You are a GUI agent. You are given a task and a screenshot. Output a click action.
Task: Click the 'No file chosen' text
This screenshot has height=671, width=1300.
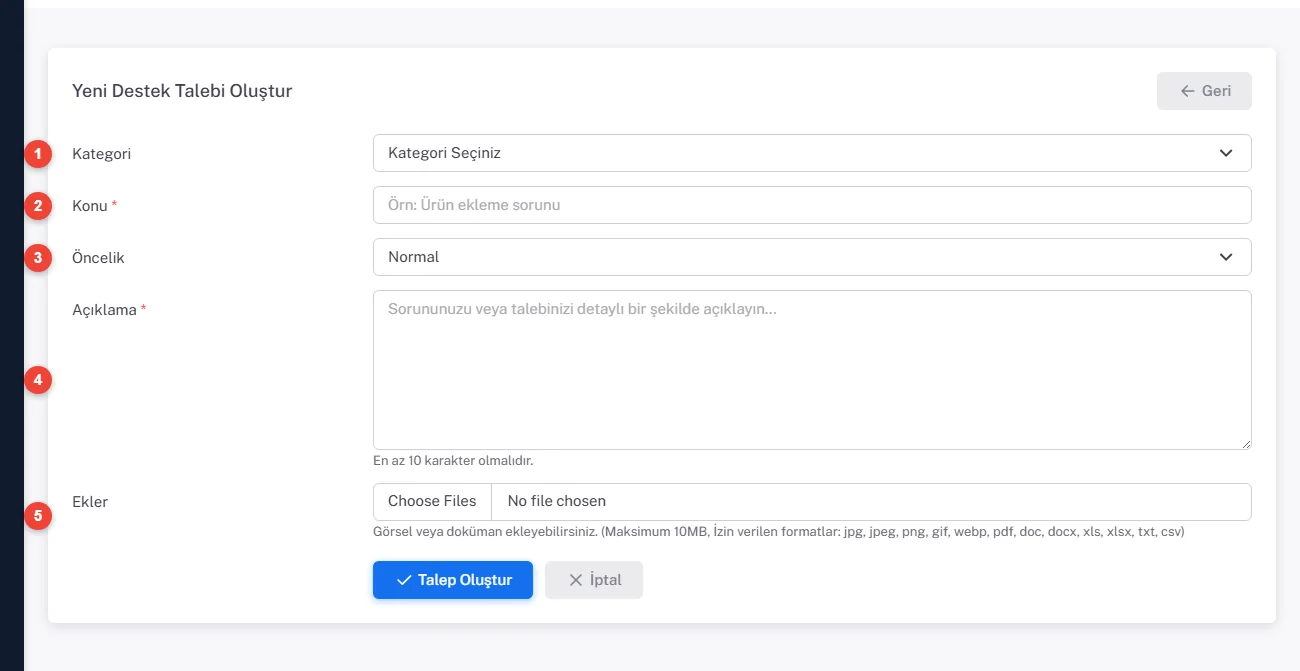click(557, 501)
